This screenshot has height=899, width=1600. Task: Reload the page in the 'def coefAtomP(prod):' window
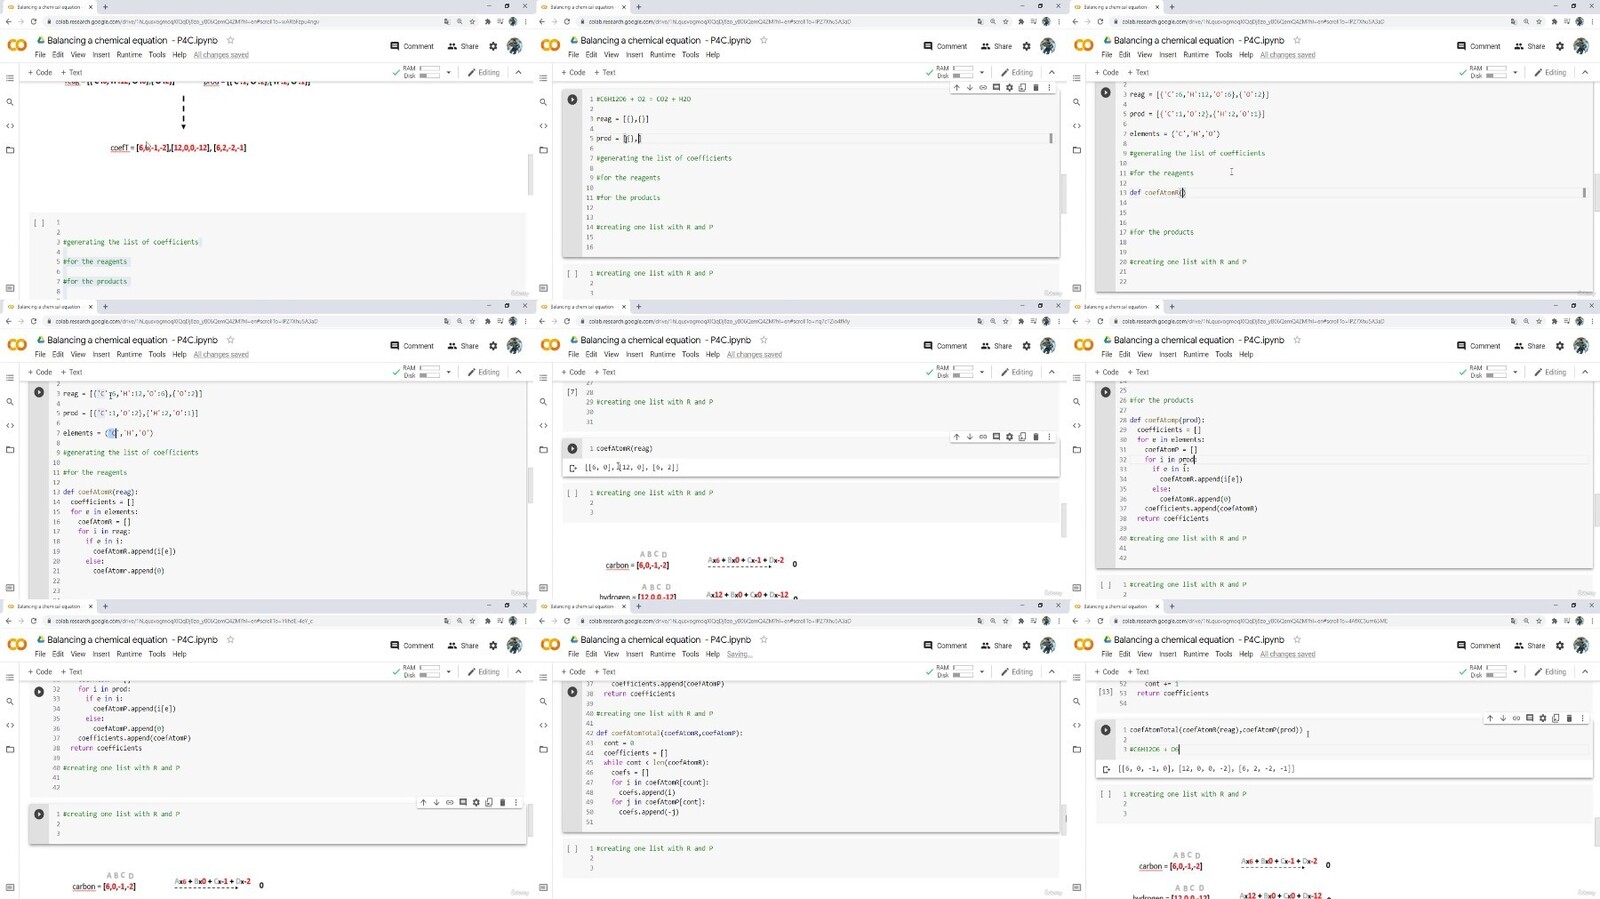coord(1100,321)
